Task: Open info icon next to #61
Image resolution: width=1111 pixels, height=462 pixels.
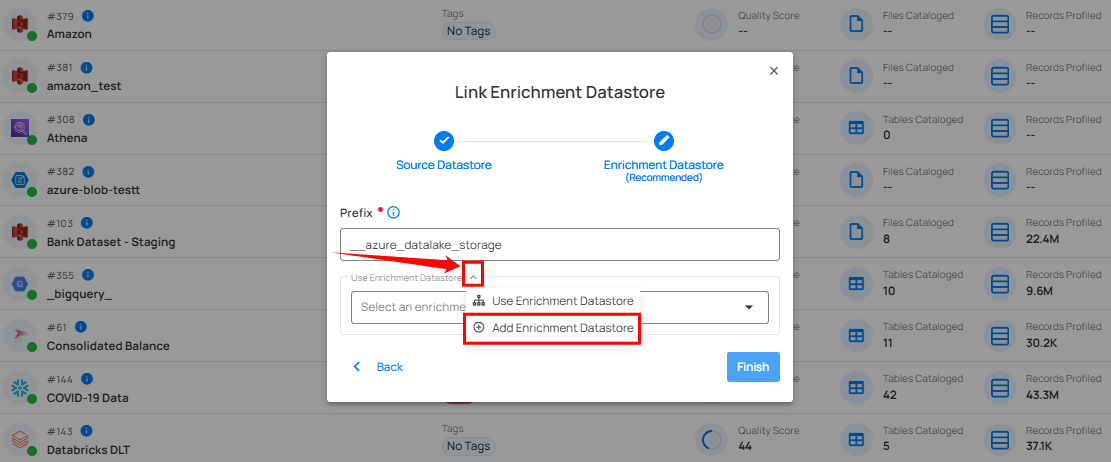Action: tap(81, 327)
